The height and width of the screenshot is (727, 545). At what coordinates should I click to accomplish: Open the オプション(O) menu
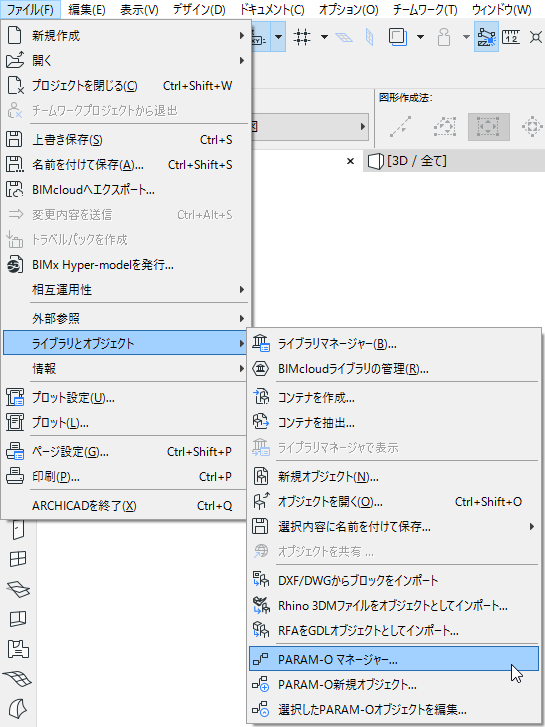click(348, 9)
